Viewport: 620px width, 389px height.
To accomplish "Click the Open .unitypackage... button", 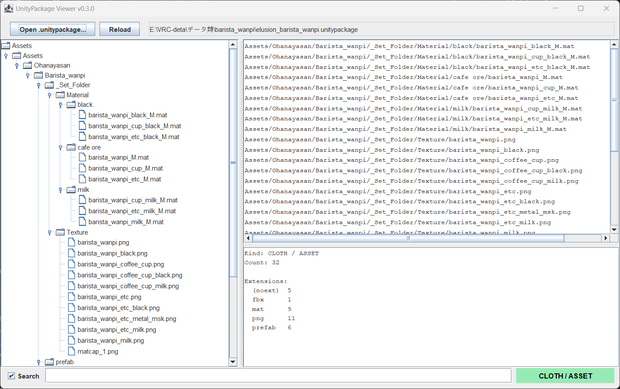I will pyautogui.click(x=53, y=29).
